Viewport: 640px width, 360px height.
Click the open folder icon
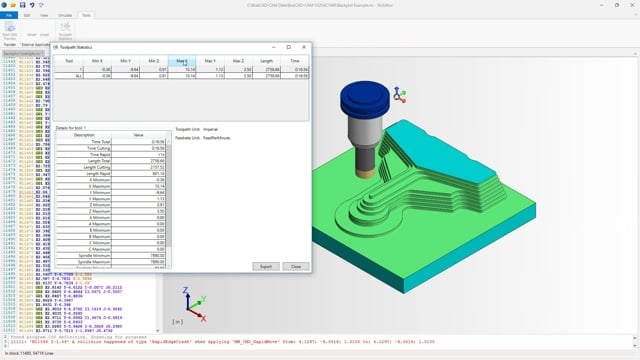pos(13,5)
